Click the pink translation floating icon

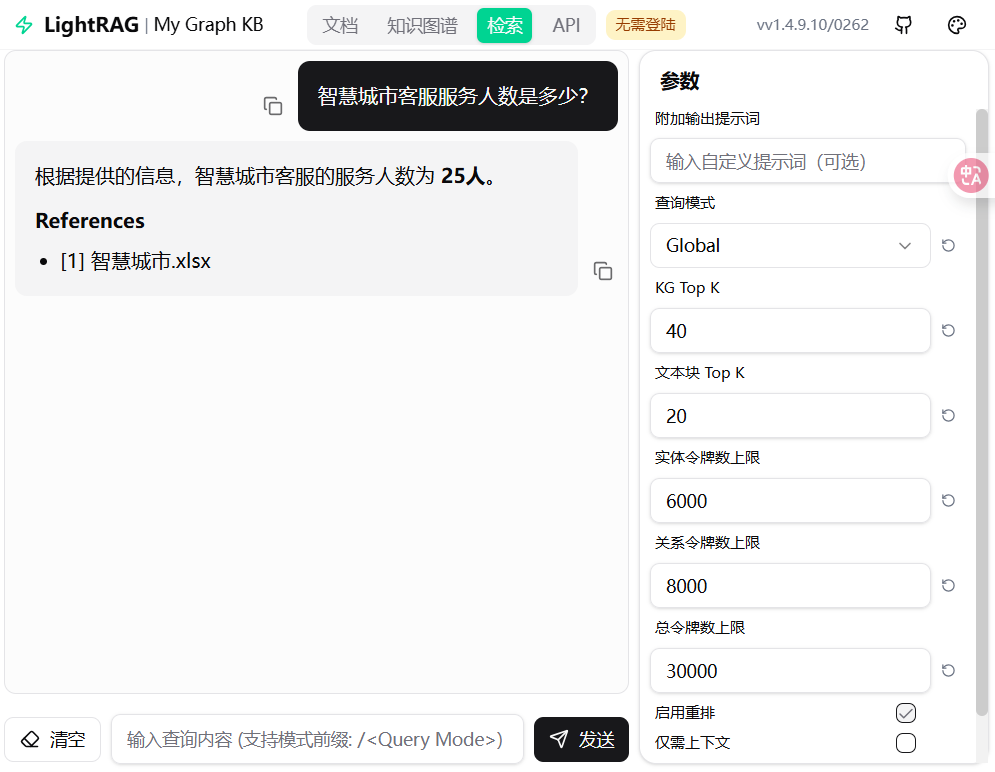pyautogui.click(x=971, y=176)
